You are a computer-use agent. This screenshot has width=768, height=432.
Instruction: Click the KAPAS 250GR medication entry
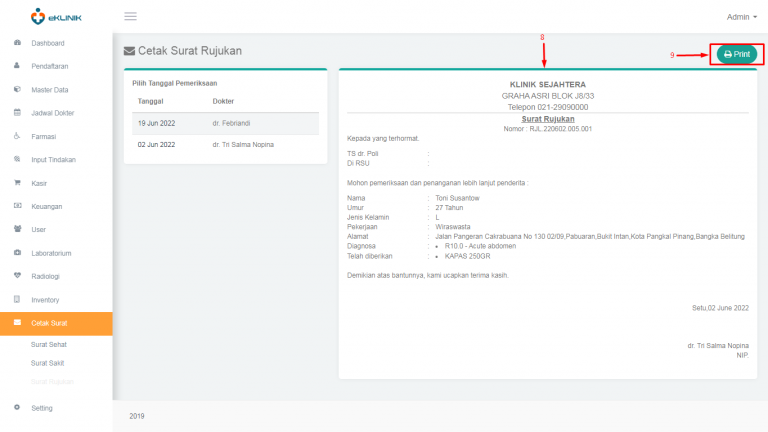pyautogui.click(x=467, y=256)
